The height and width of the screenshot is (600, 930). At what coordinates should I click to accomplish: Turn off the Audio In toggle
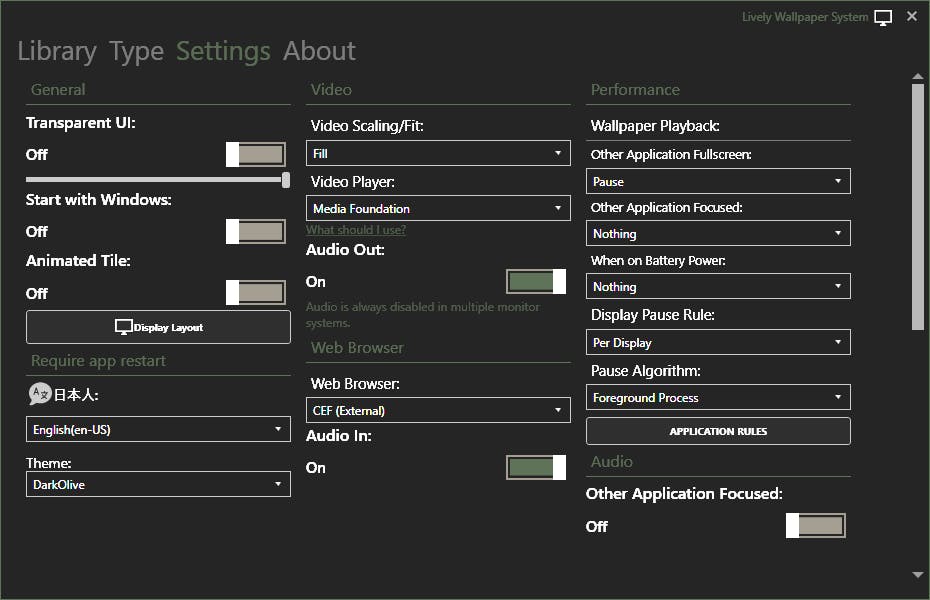pyautogui.click(x=536, y=467)
